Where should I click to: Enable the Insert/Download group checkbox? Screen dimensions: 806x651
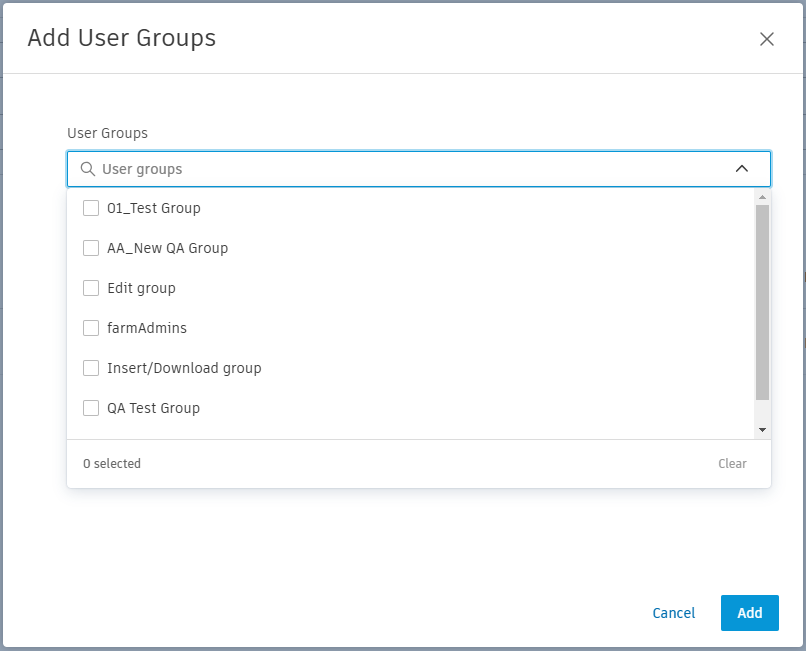91,368
